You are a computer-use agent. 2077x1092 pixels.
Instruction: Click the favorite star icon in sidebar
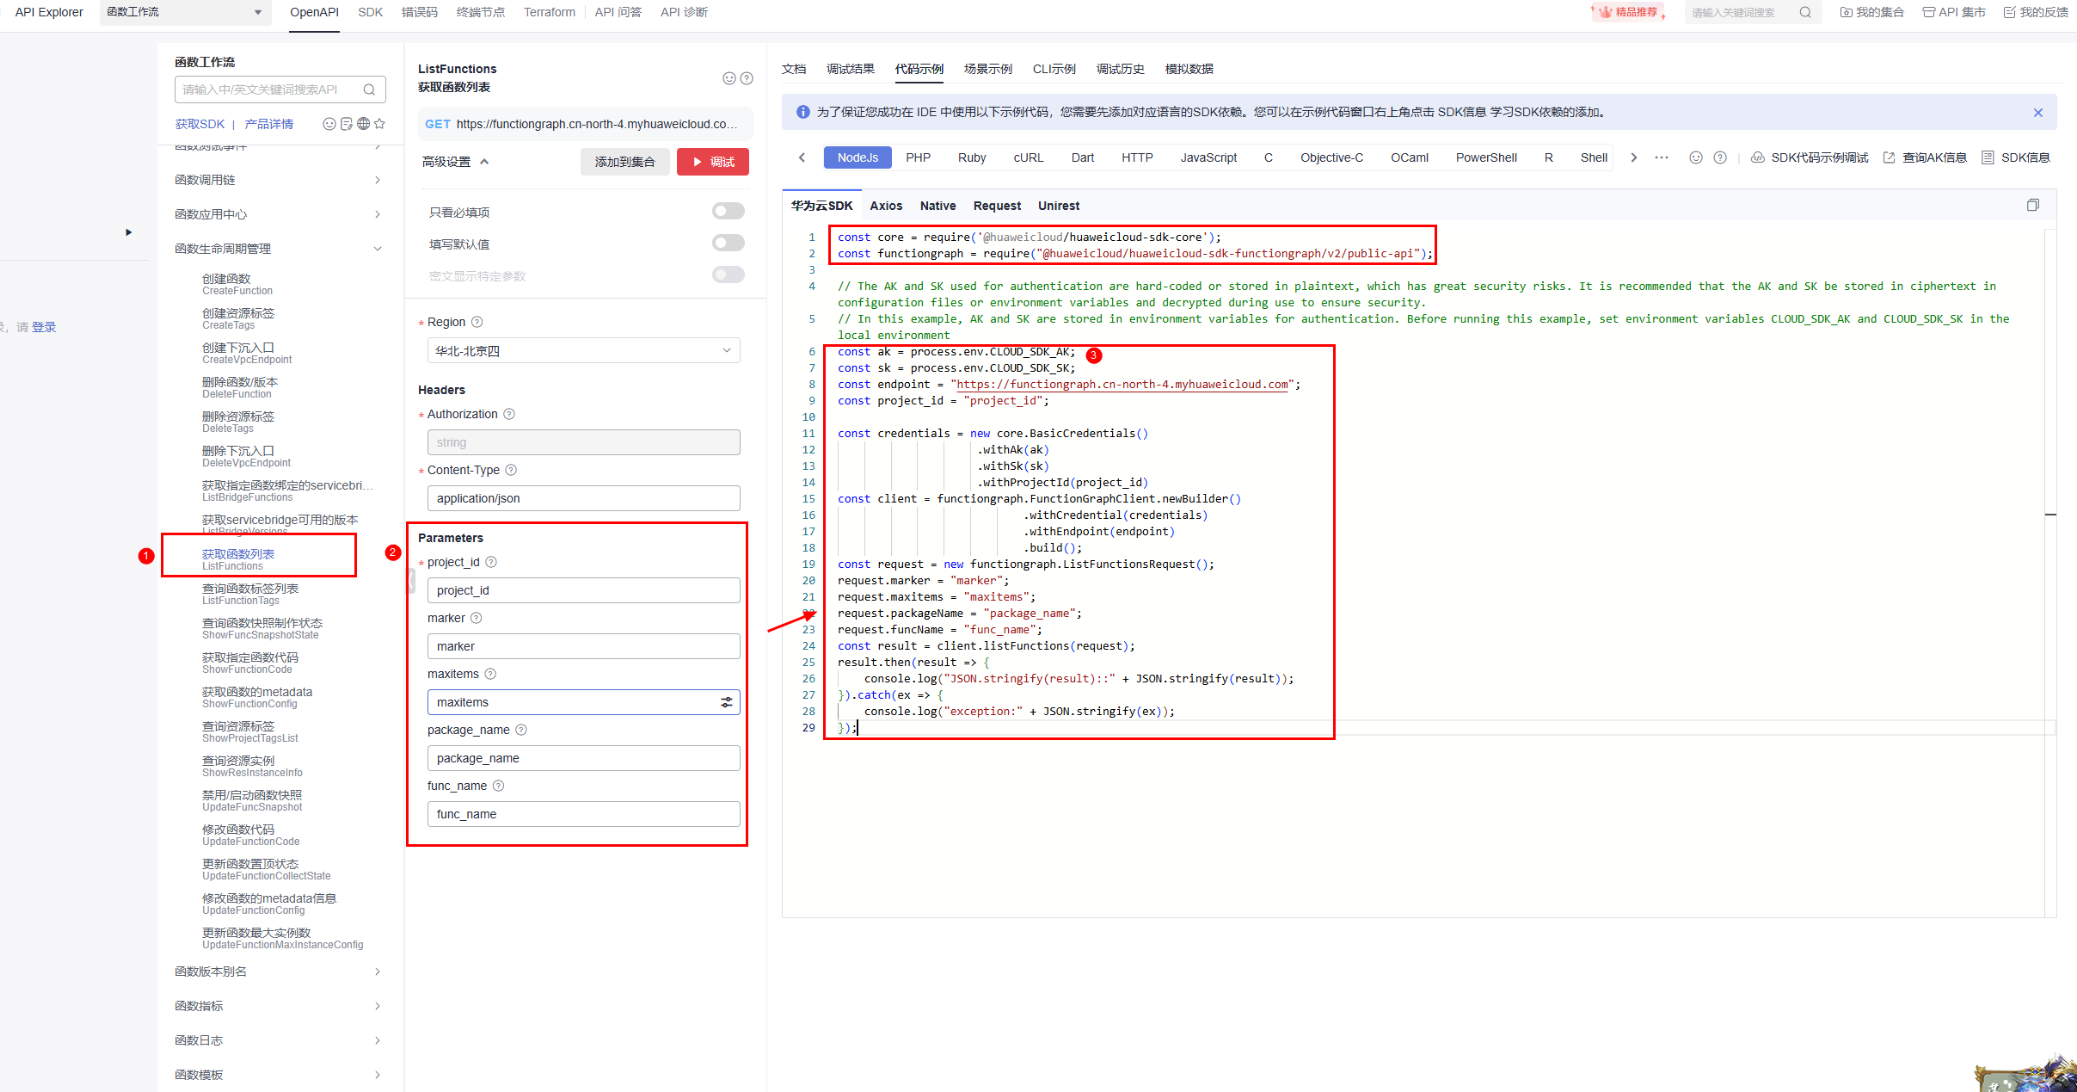(x=380, y=124)
